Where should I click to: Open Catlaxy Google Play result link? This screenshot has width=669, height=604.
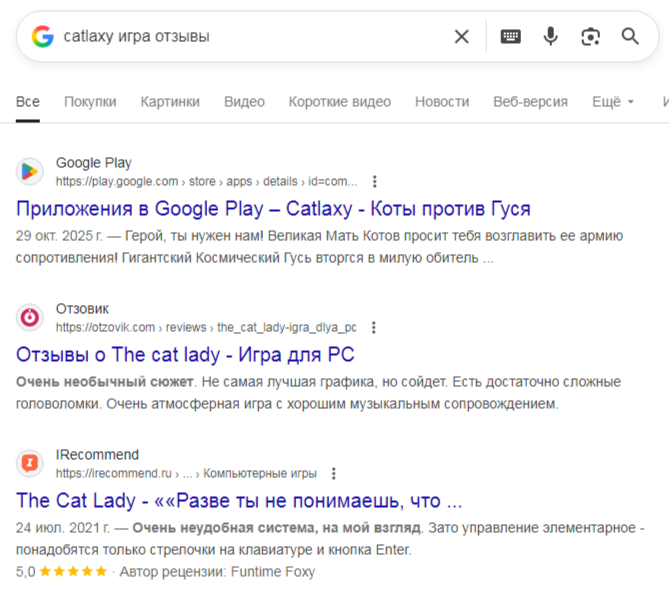(x=273, y=209)
